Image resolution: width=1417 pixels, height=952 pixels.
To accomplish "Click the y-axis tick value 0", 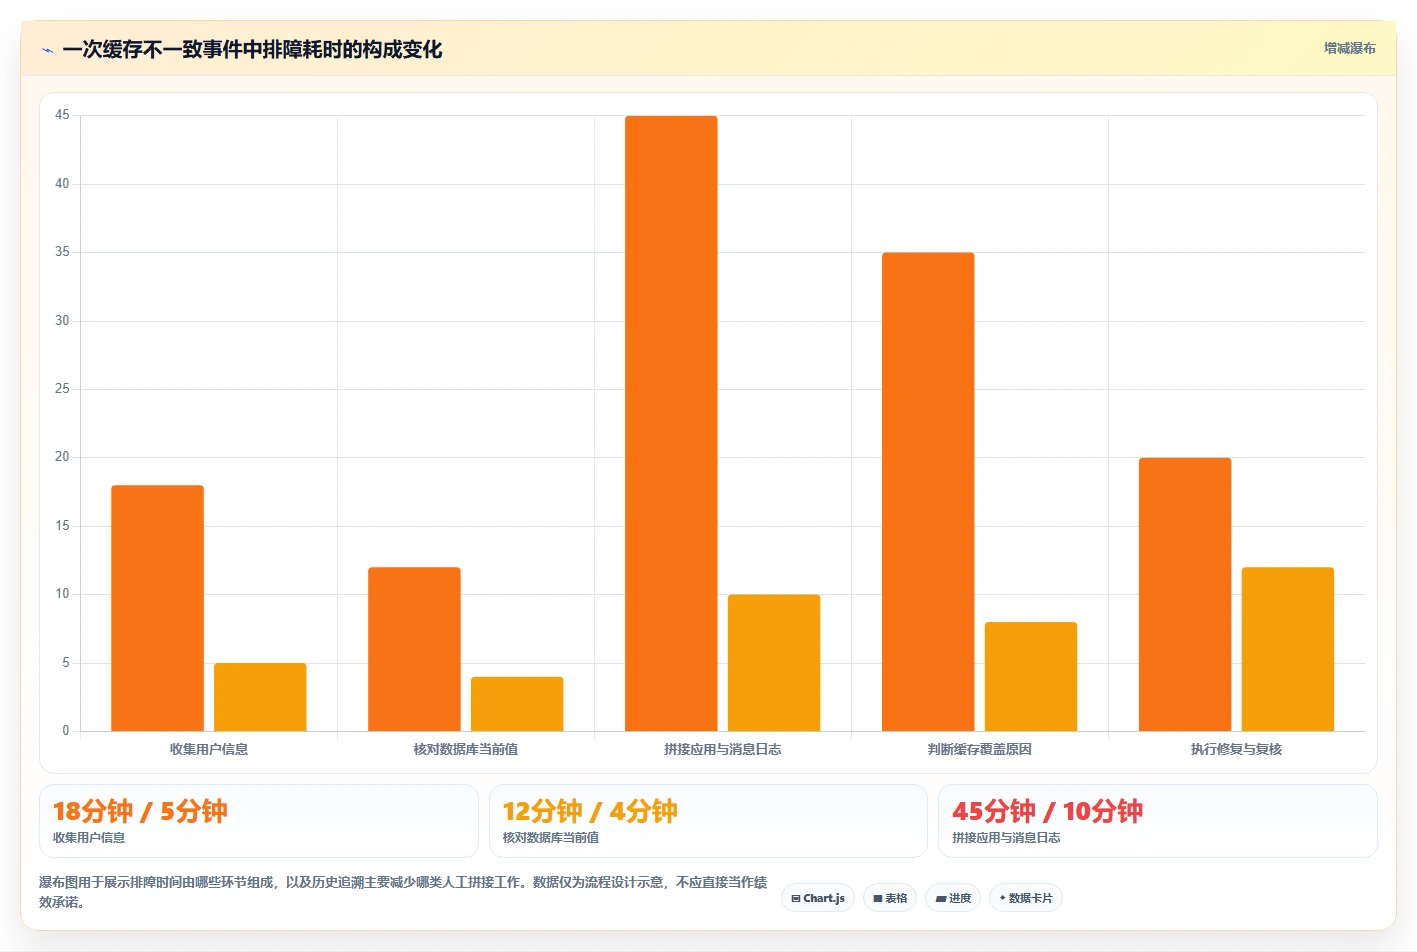I will coord(66,731).
